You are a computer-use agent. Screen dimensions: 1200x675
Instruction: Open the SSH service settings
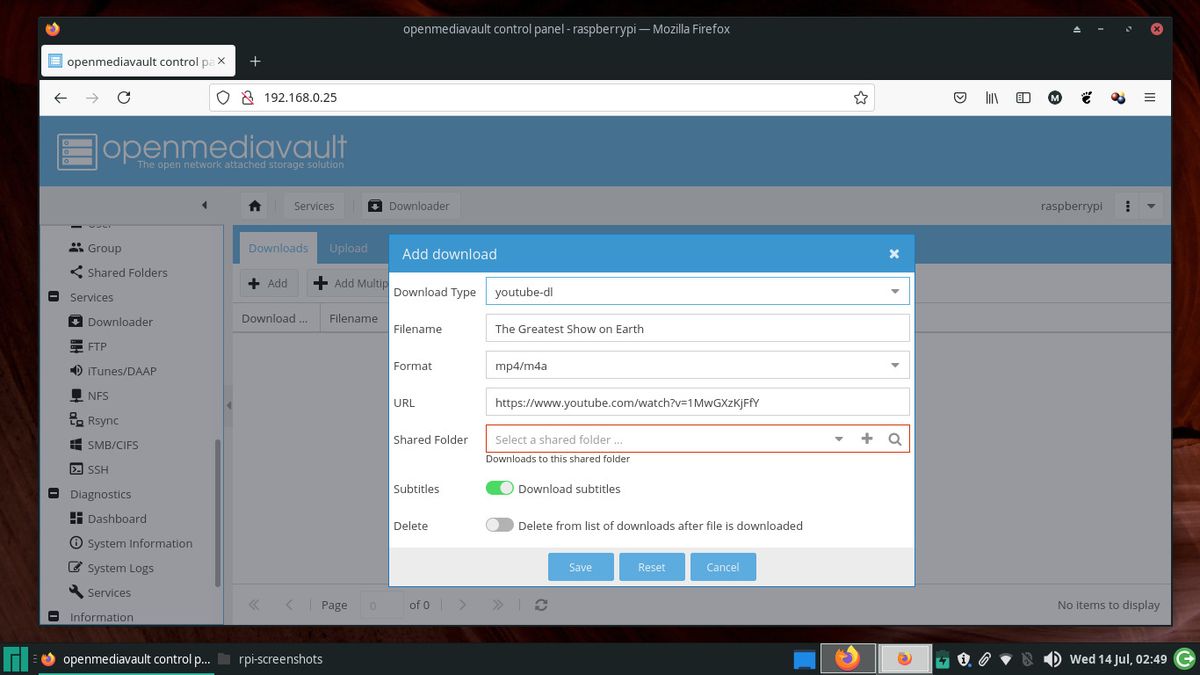click(99, 469)
